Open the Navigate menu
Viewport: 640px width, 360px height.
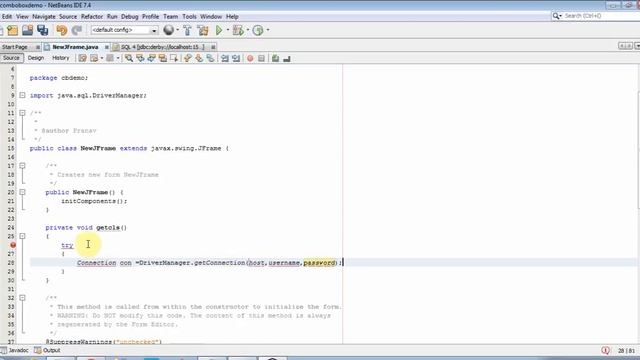[44, 17]
